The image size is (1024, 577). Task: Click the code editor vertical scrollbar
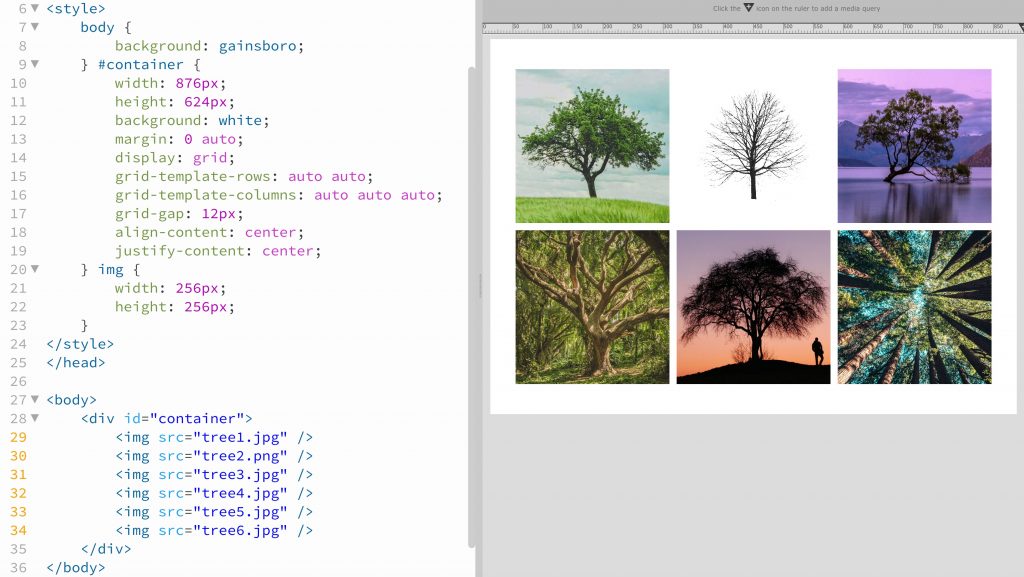(x=472, y=307)
